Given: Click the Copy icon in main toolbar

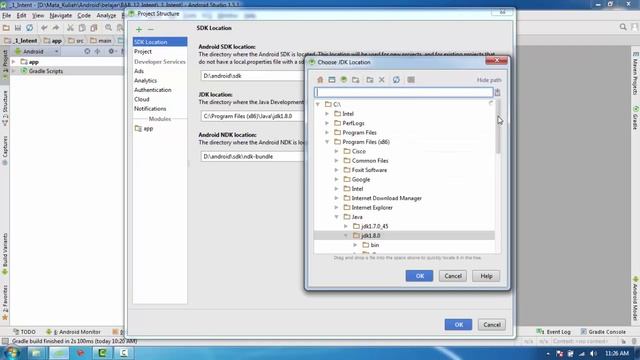Looking at the screenshot, I should coord(82,28).
